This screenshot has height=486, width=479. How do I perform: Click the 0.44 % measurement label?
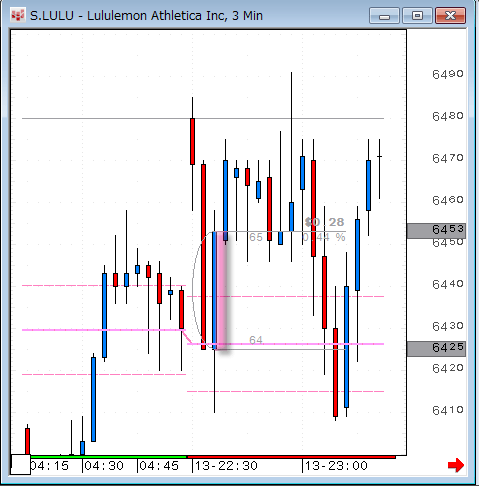tap(324, 237)
